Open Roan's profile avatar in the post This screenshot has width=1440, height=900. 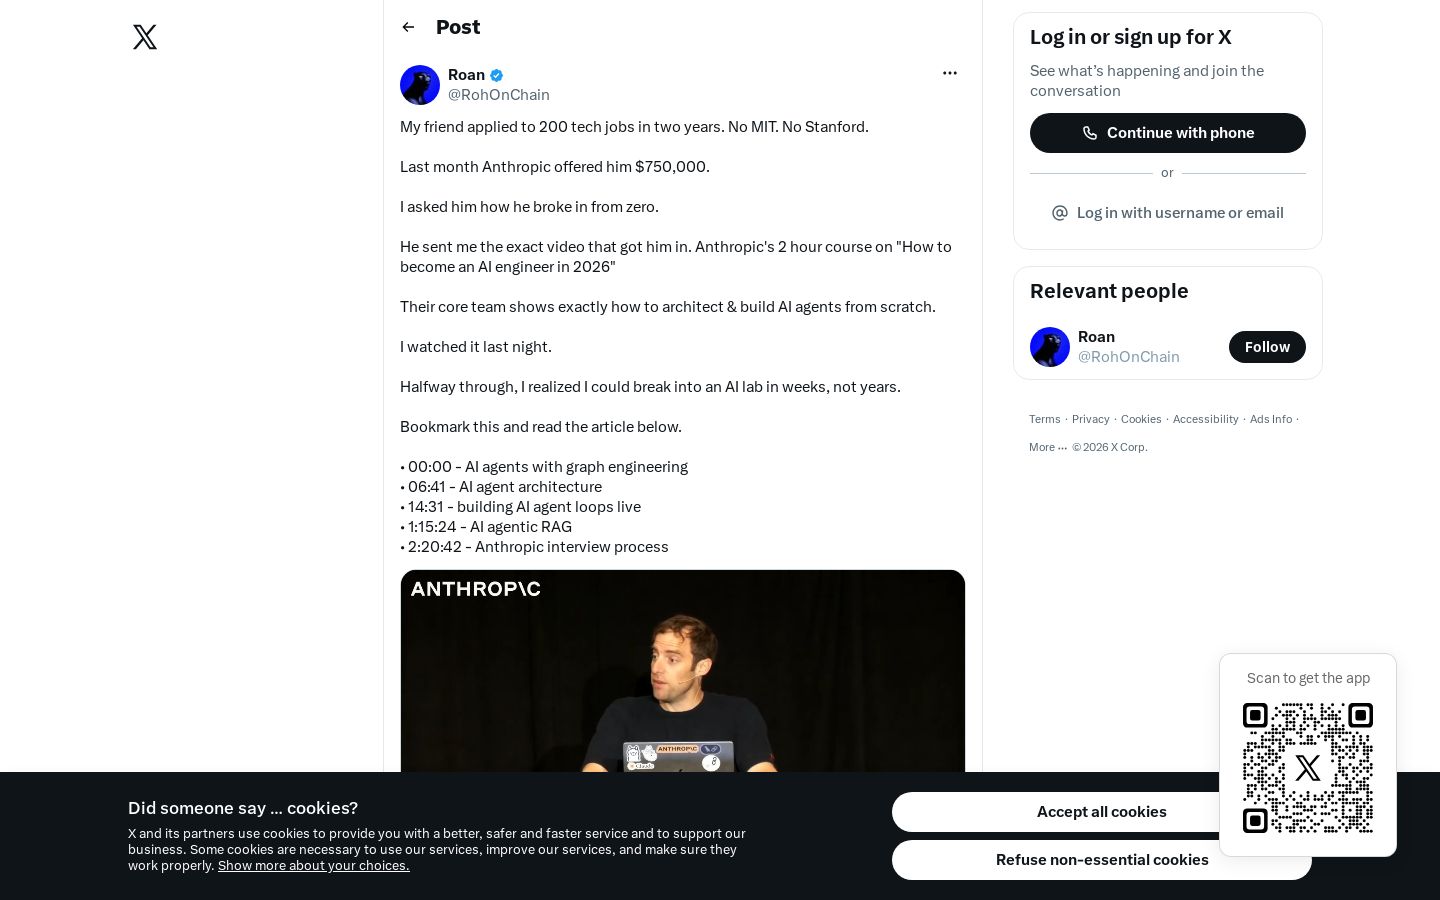tap(420, 85)
